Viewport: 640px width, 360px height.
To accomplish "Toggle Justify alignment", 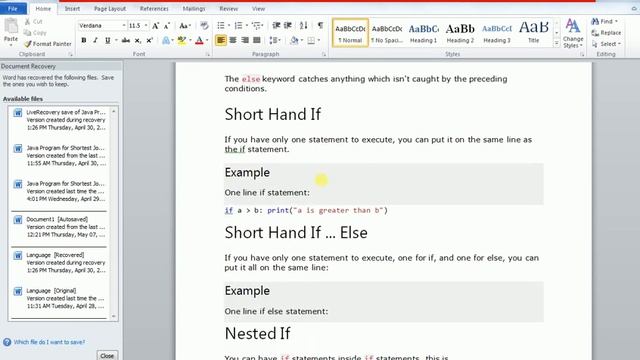I will (x=257, y=40).
